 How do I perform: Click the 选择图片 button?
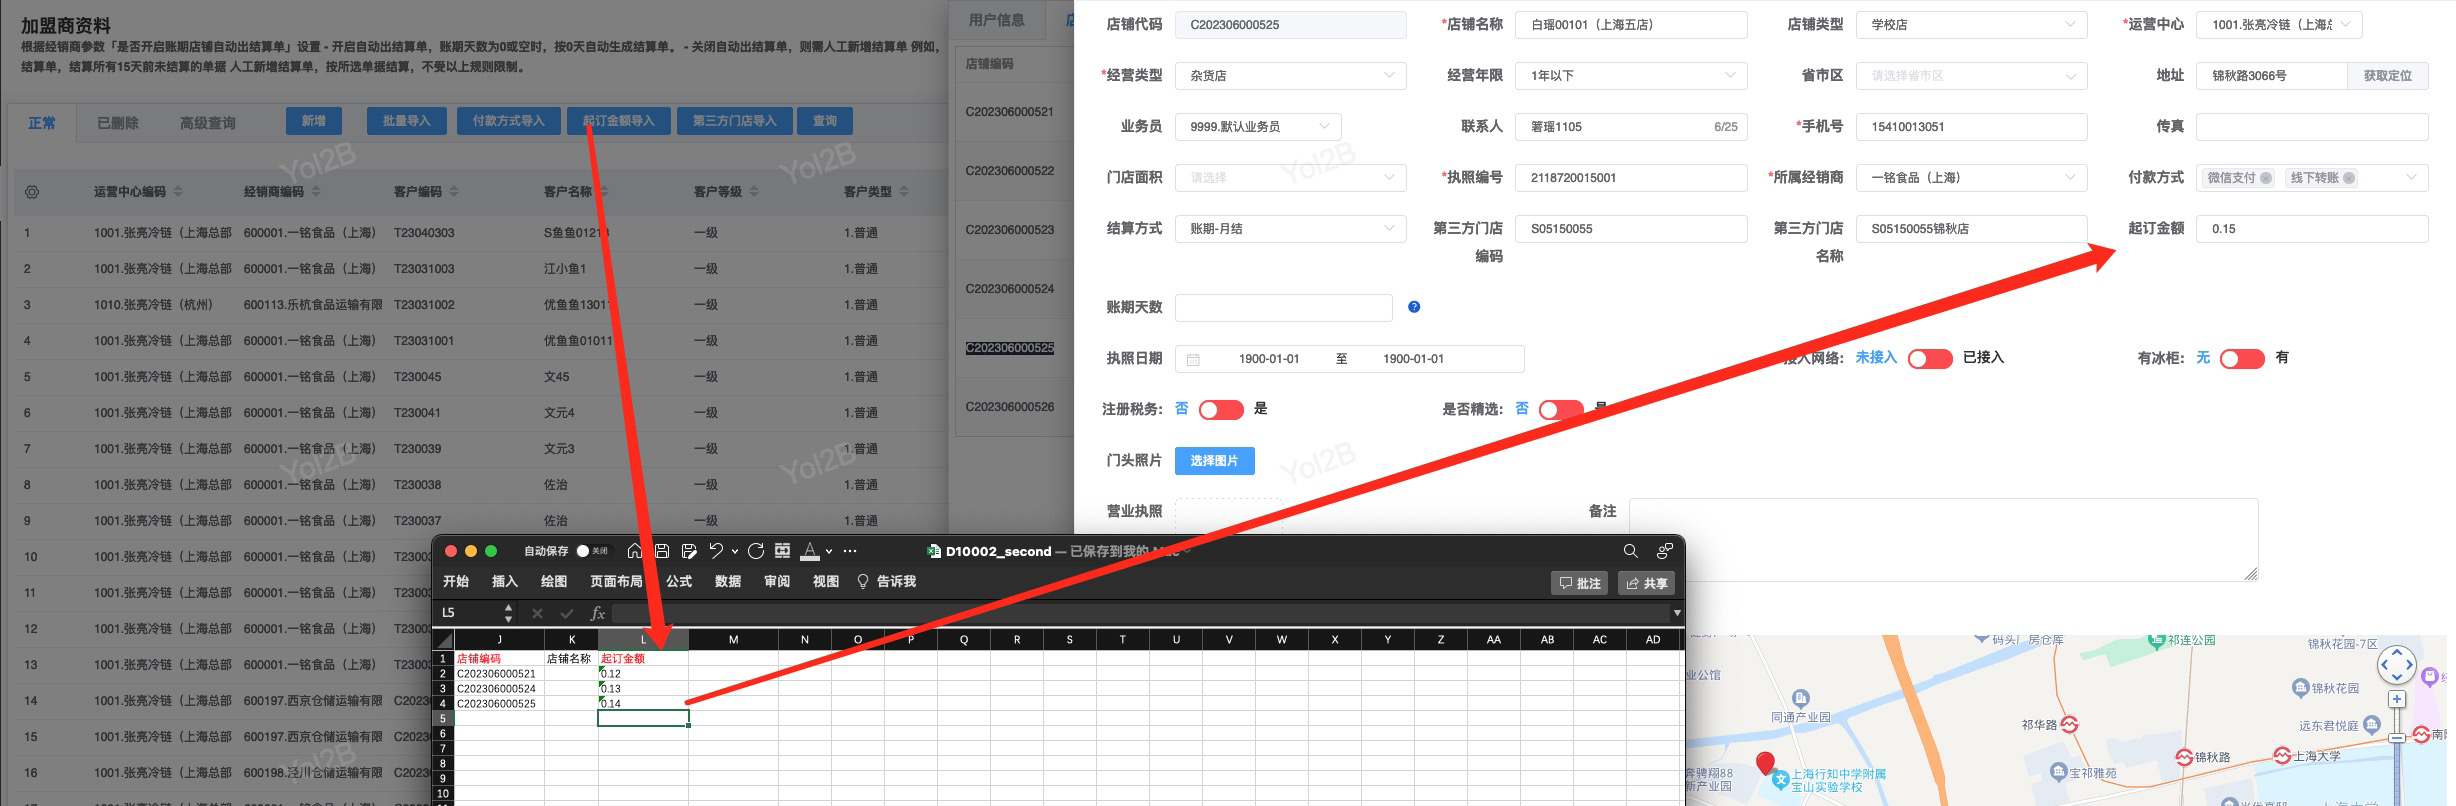[x=1214, y=461]
